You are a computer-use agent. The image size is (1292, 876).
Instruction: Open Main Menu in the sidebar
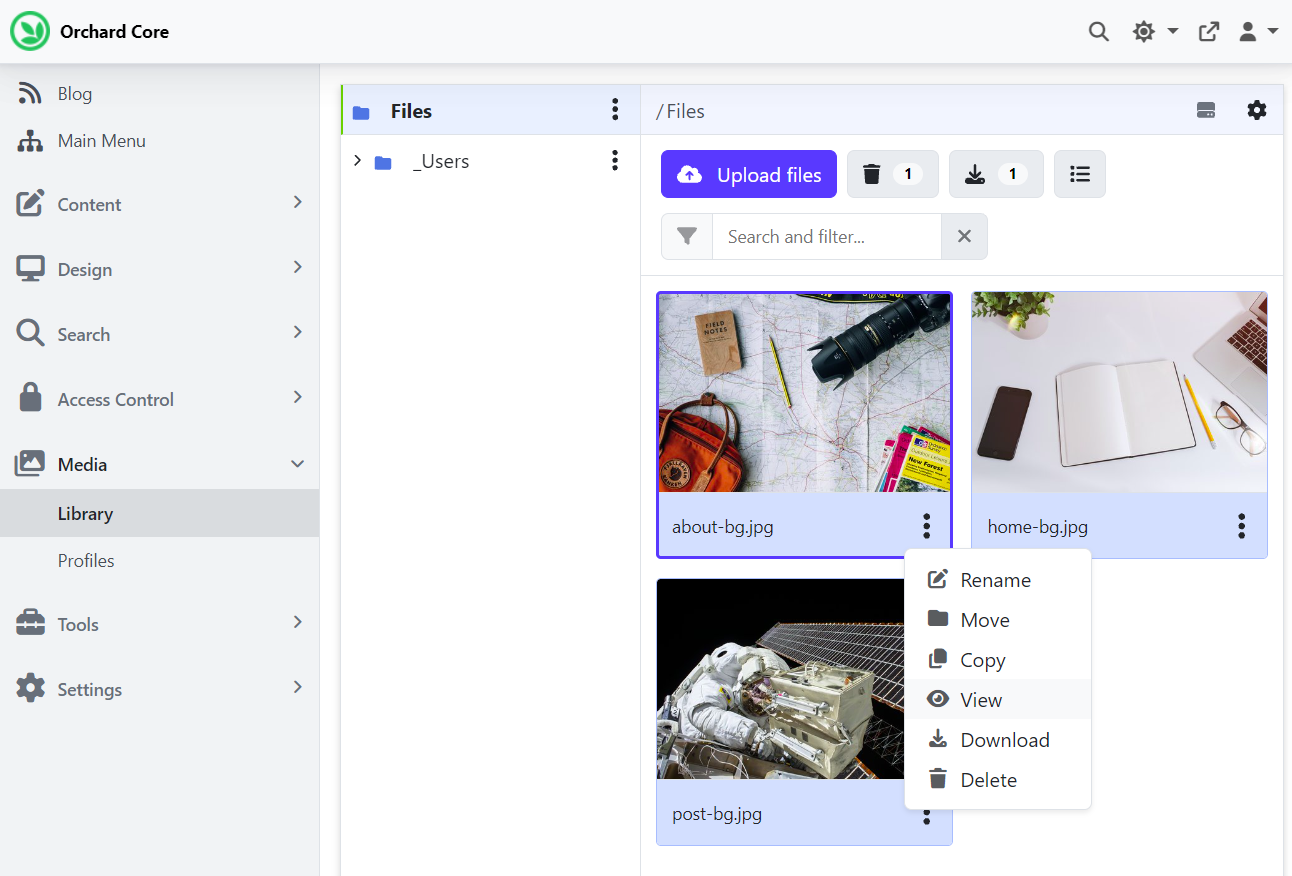[160, 141]
